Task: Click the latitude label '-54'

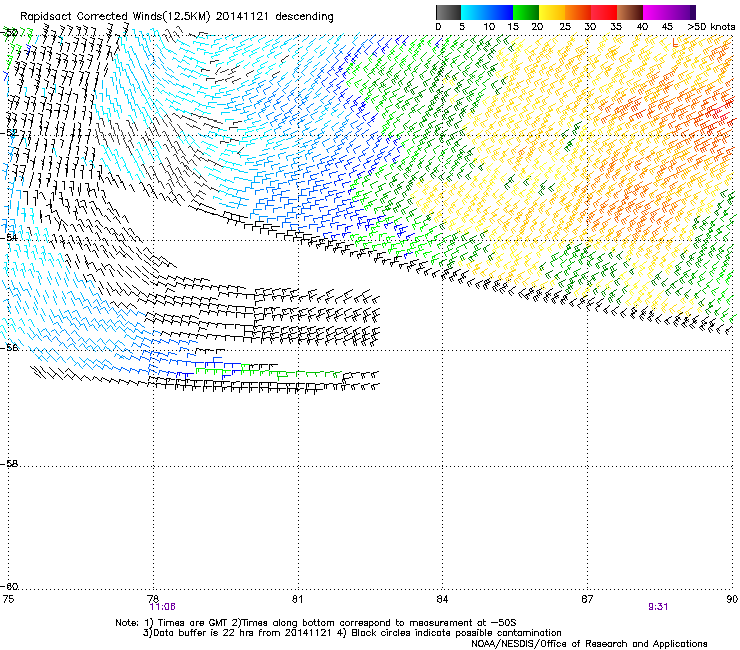Action: pyautogui.click(x=9, y=237)
